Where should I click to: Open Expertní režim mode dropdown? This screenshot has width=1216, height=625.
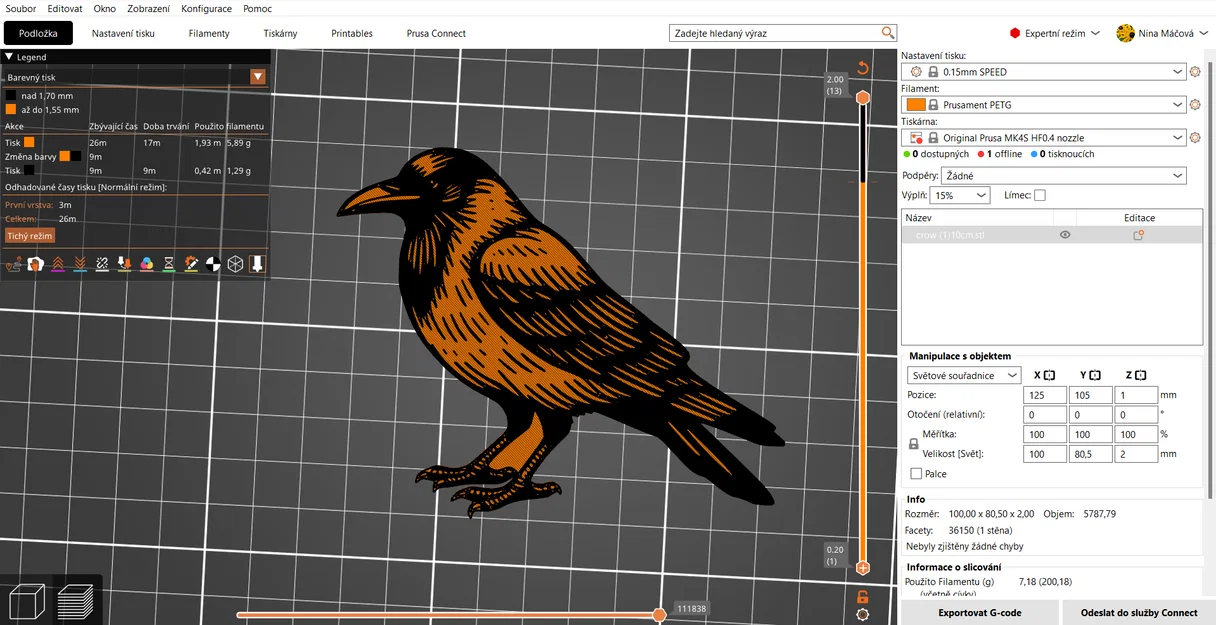pyautogui.click(x=1054, y=33)
